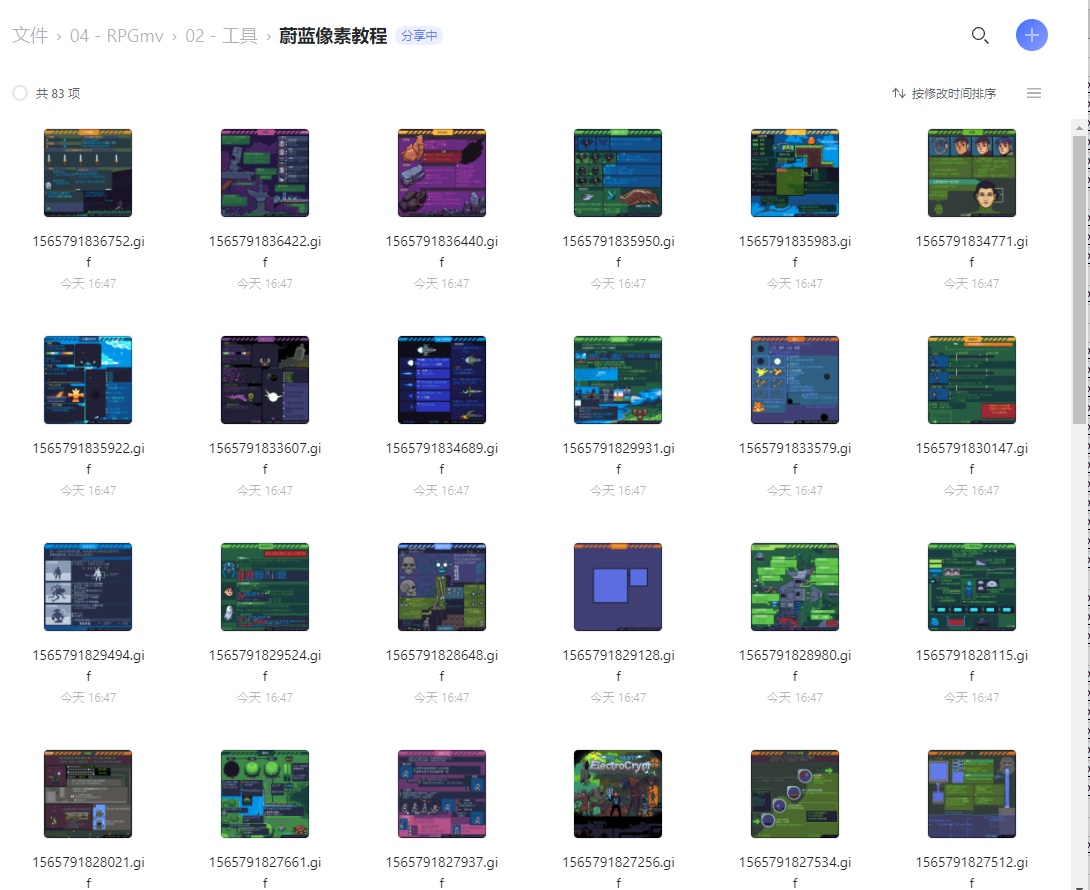Screen dimensions: 1090x890
Task: Toggle the select-all circle beside 共 83 项
Action: point(20,93)
